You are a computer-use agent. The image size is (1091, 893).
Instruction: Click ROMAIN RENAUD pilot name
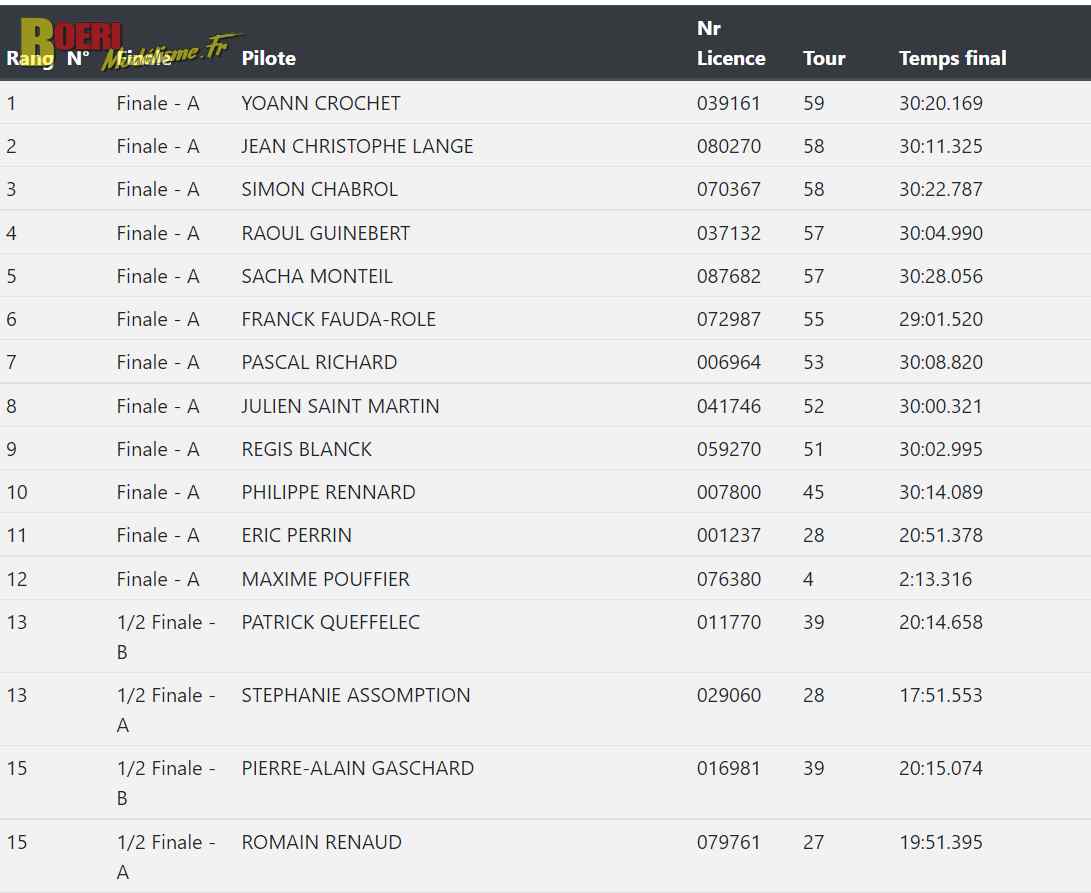click(321, 842)
